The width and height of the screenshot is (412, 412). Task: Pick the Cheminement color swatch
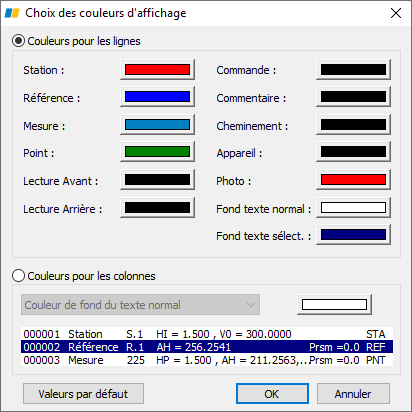(x=353, y=125)
